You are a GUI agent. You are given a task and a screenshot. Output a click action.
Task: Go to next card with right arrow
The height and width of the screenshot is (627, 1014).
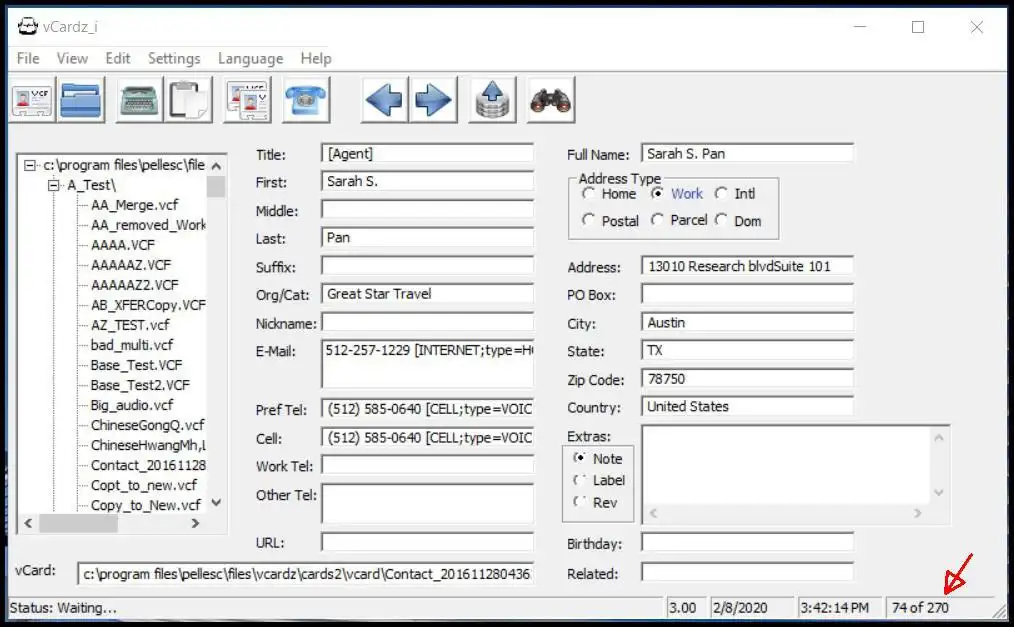[x=433, y=101]
